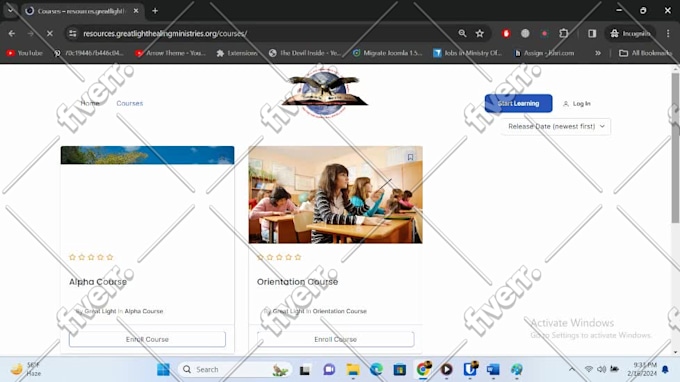This screenshot has height=382, width=680.
Task: Open Wi-Fi network status icon
Action: click(x=588, y=369)
